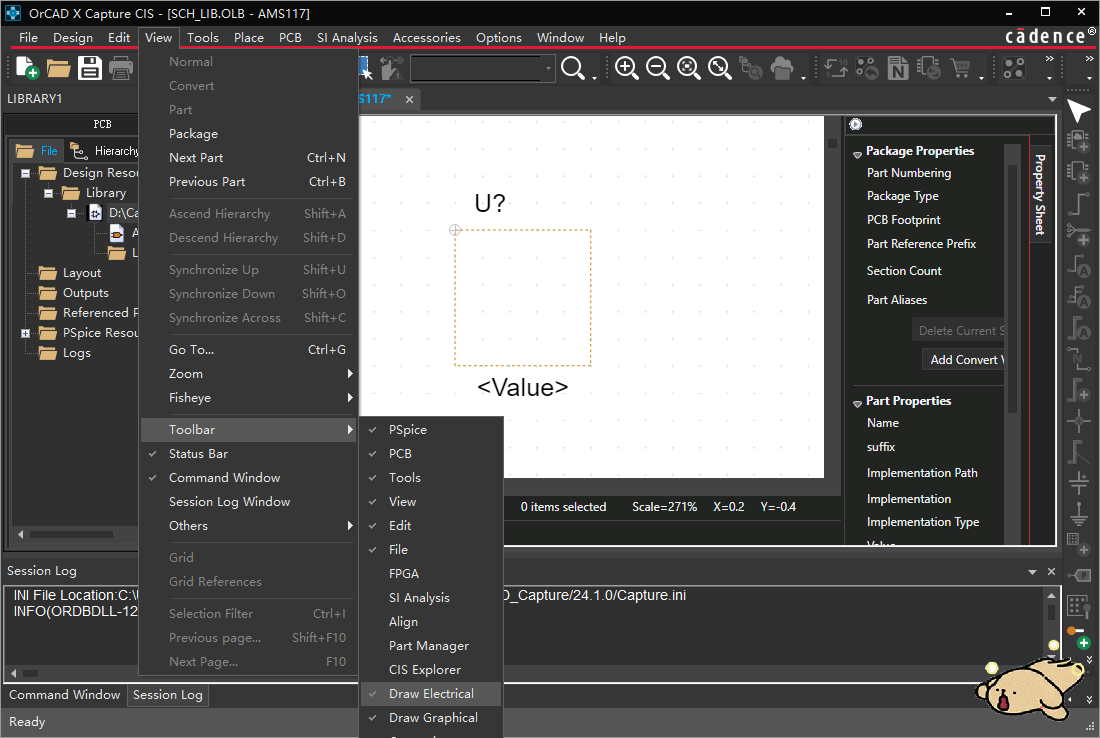Viewport: 1100px width, 738px height.
Task: Toggle the Draw Electrical toolbar
Action: pyautogui.click(x=431, y=694)
